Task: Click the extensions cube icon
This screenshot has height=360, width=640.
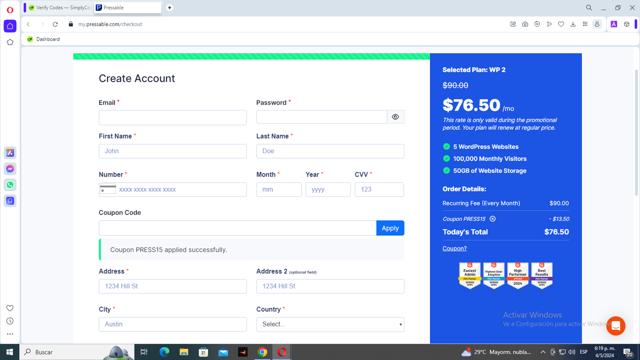Action: pyautogui.click(x=627, y=24)
